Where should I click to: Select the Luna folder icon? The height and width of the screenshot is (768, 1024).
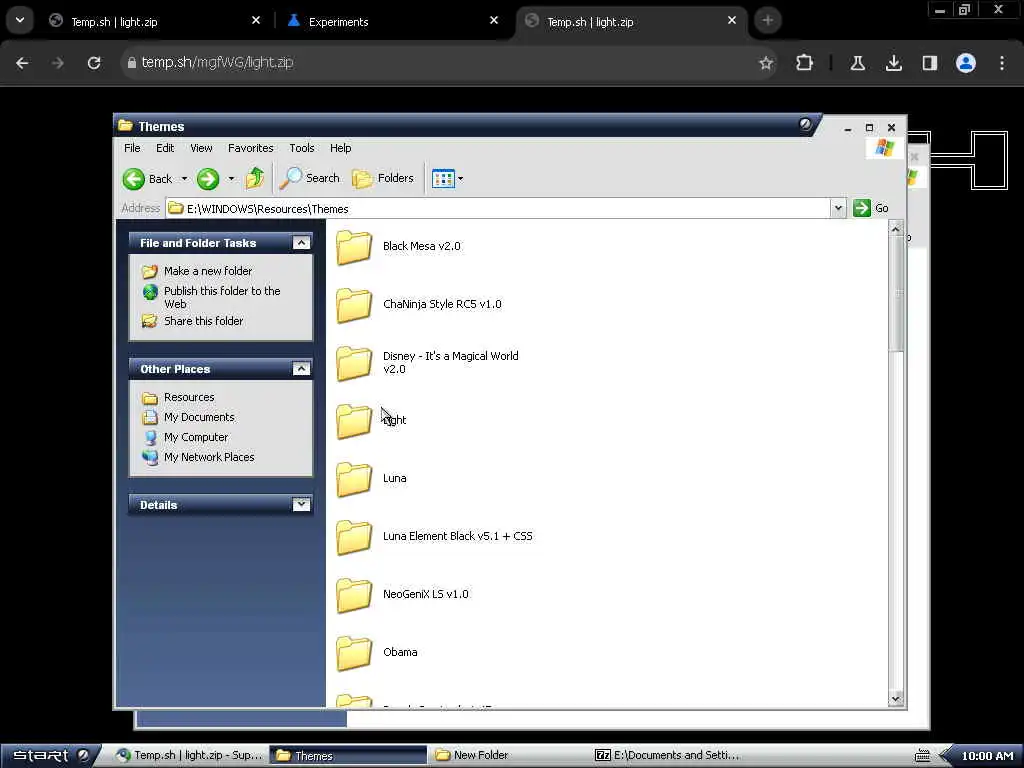[354, 479]
